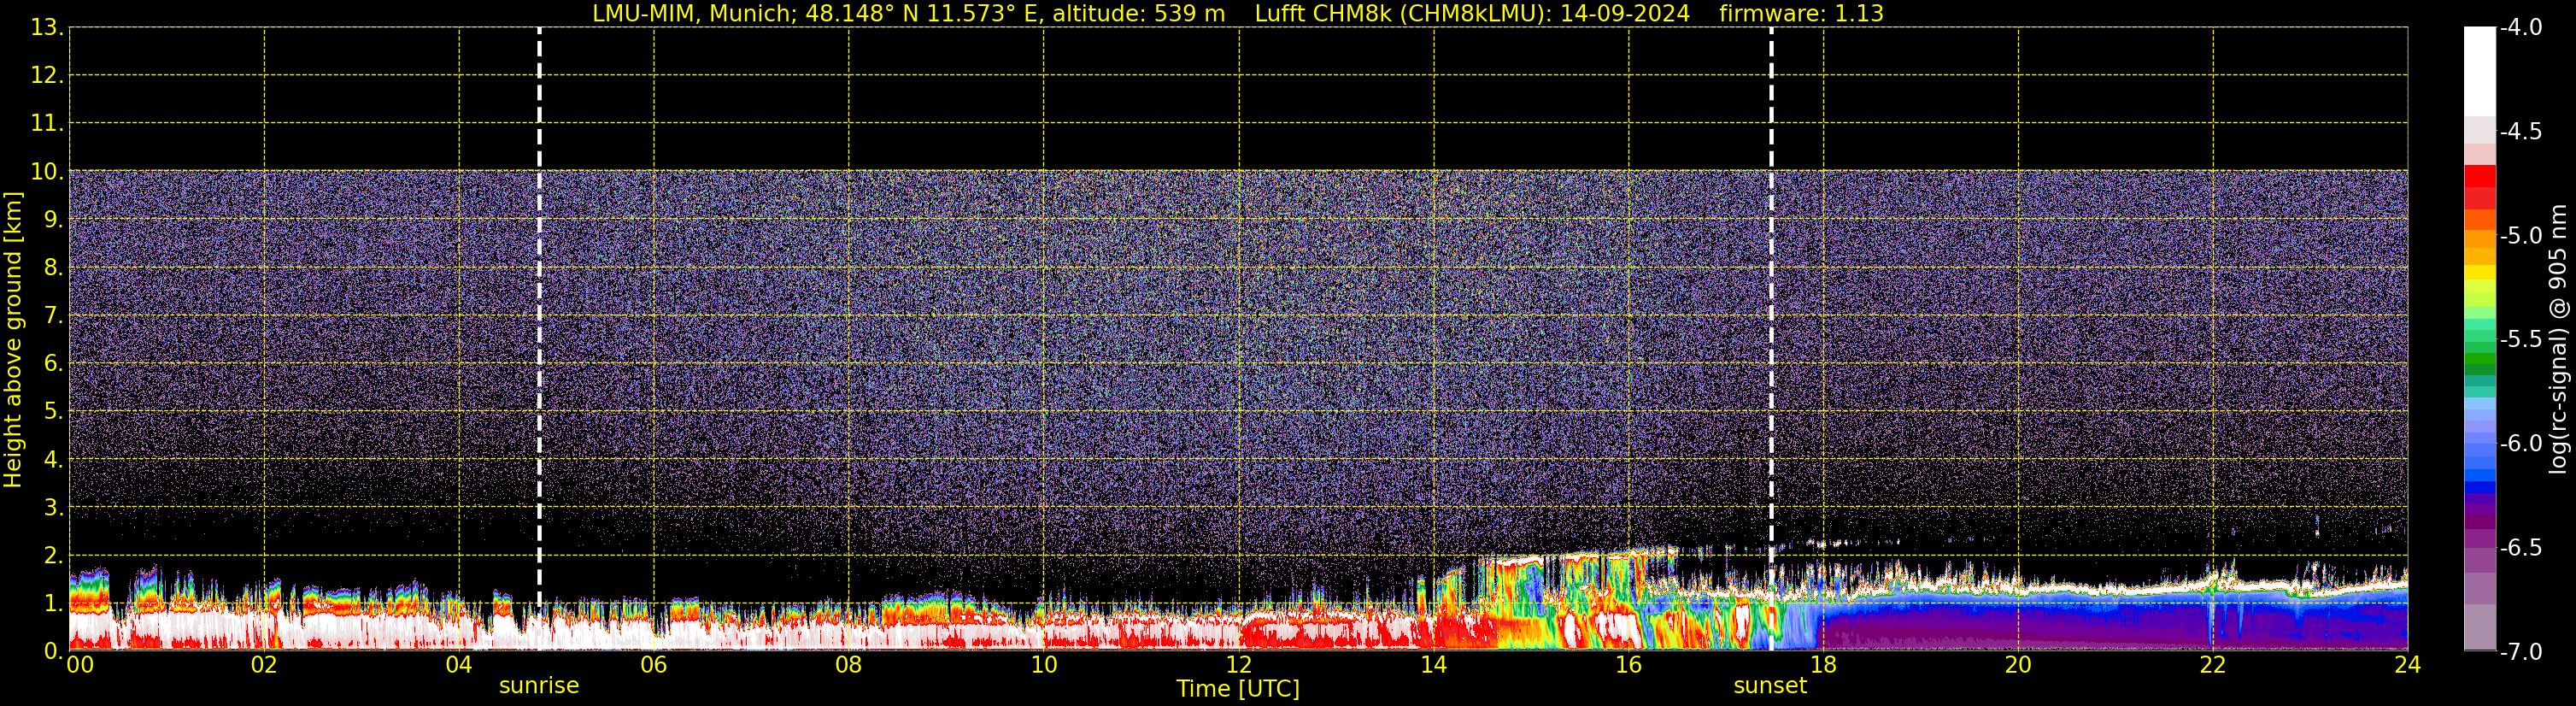
Task: Click the 'Height above ground [km]' axis title
Action: pos(13,340)
